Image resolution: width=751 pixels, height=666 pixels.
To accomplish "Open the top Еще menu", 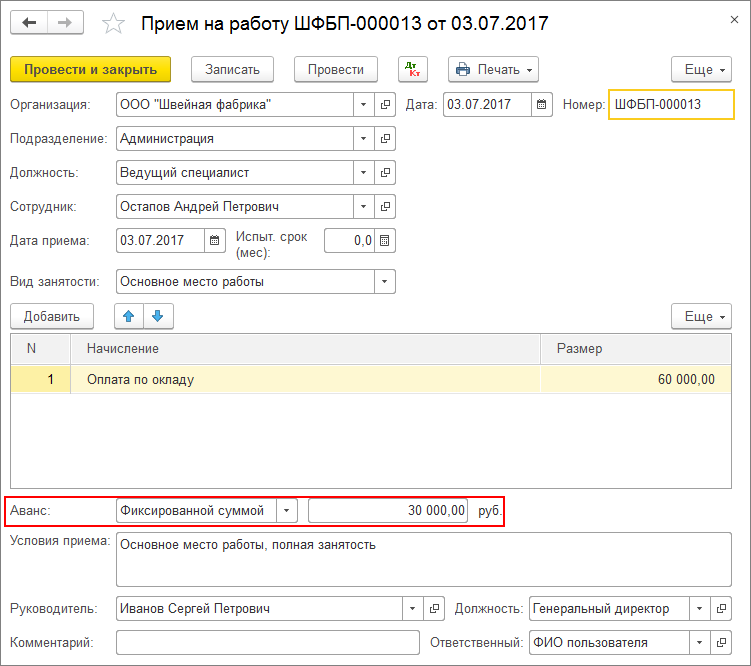I will (x=701, y=69).
